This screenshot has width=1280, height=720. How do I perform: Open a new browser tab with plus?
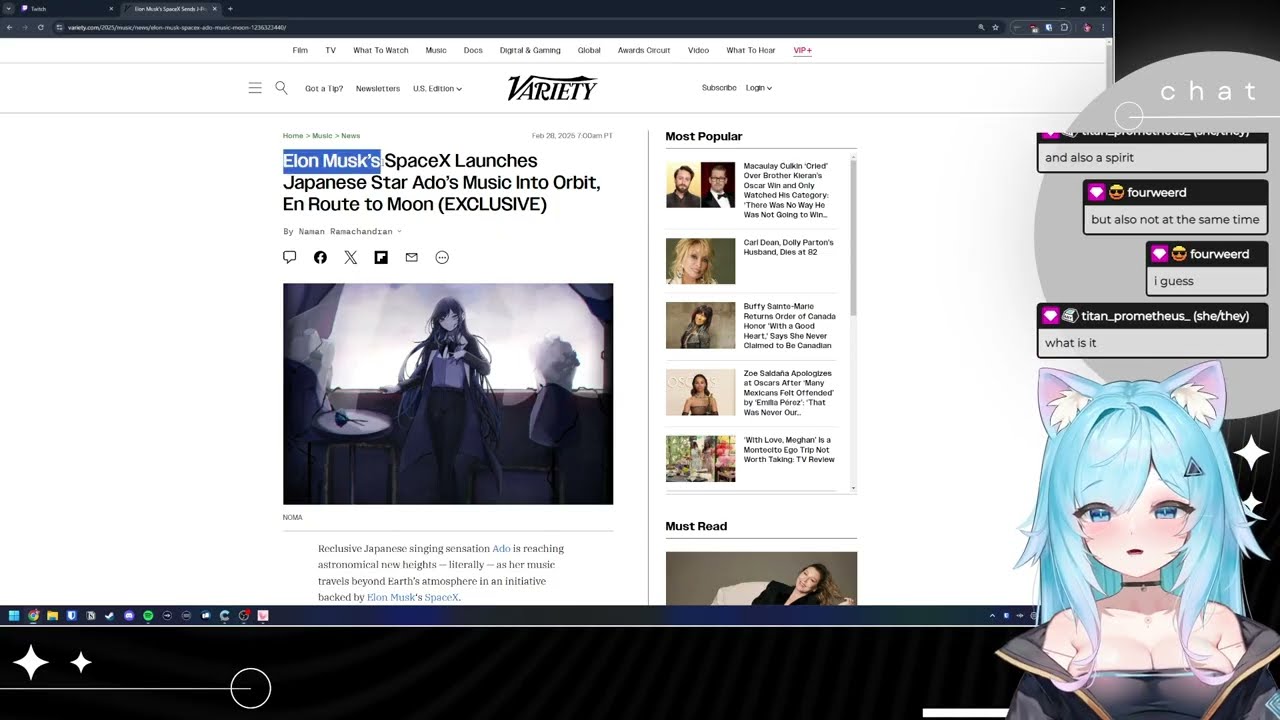(230, 9)
